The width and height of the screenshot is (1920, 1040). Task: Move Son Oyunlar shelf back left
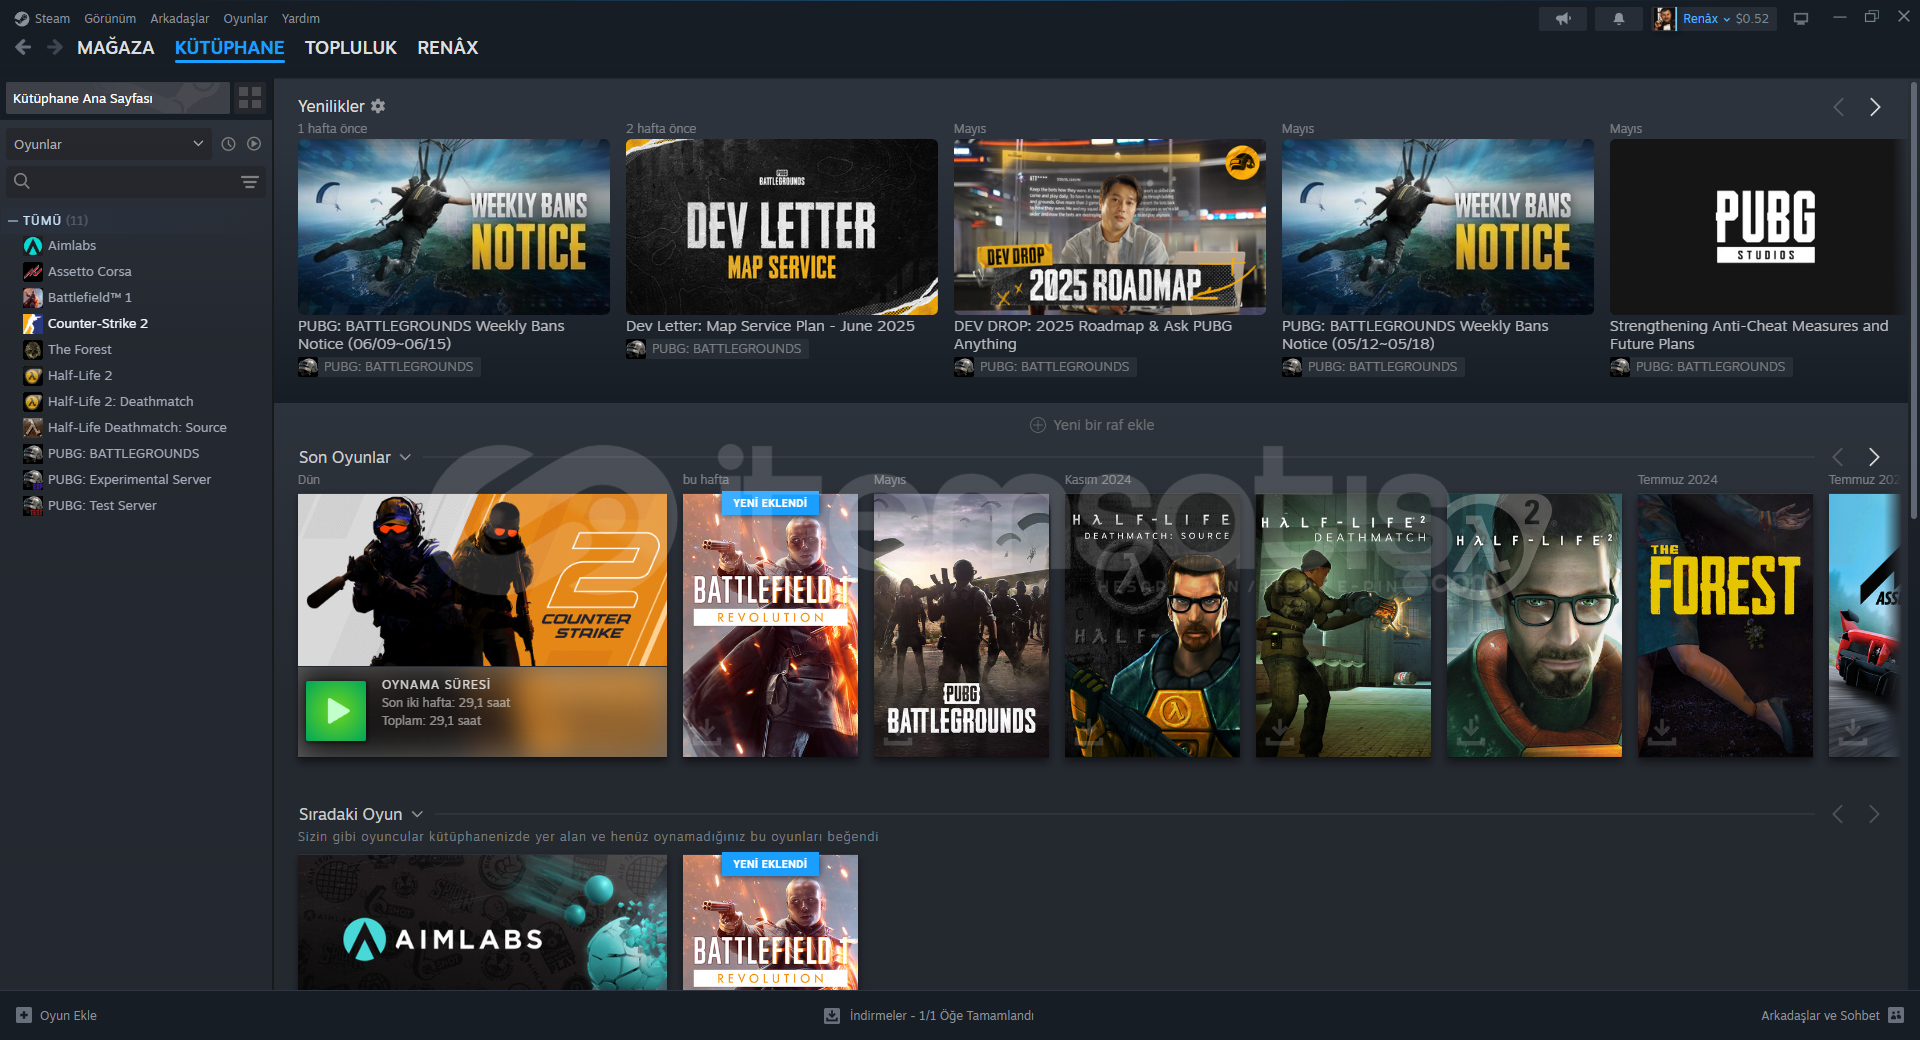click(1838, 457)
